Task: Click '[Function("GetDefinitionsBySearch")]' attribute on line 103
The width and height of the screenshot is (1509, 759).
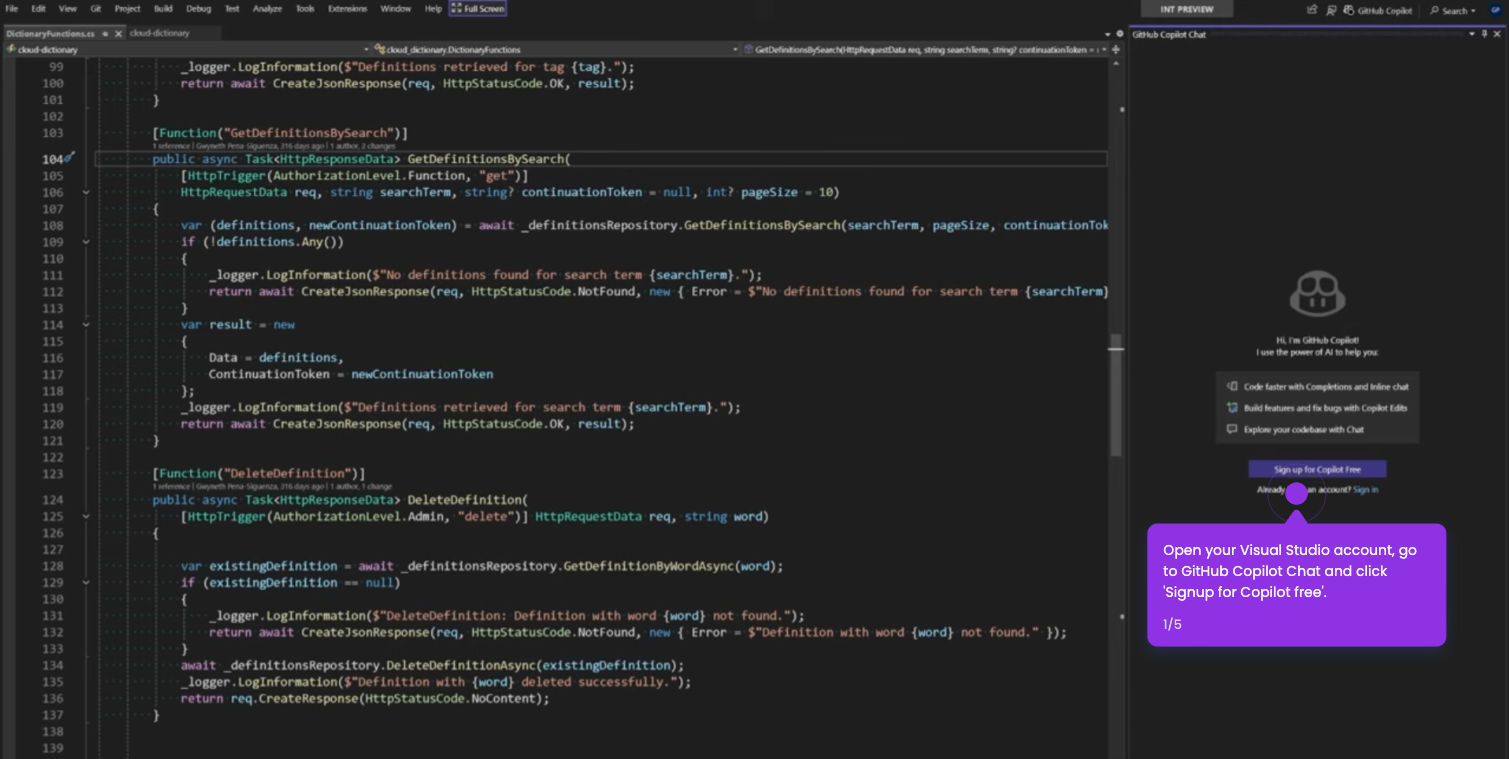Action: (280, 133)
